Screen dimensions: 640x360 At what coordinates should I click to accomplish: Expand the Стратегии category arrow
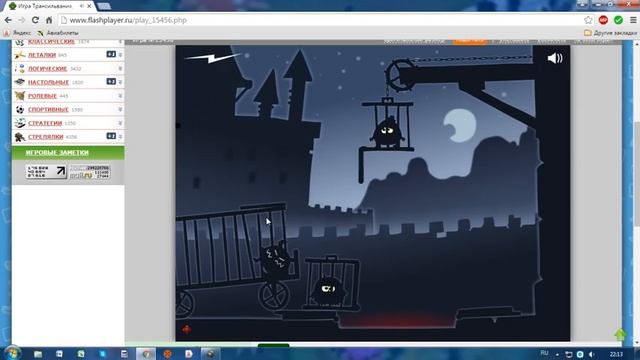click(120, 123)
